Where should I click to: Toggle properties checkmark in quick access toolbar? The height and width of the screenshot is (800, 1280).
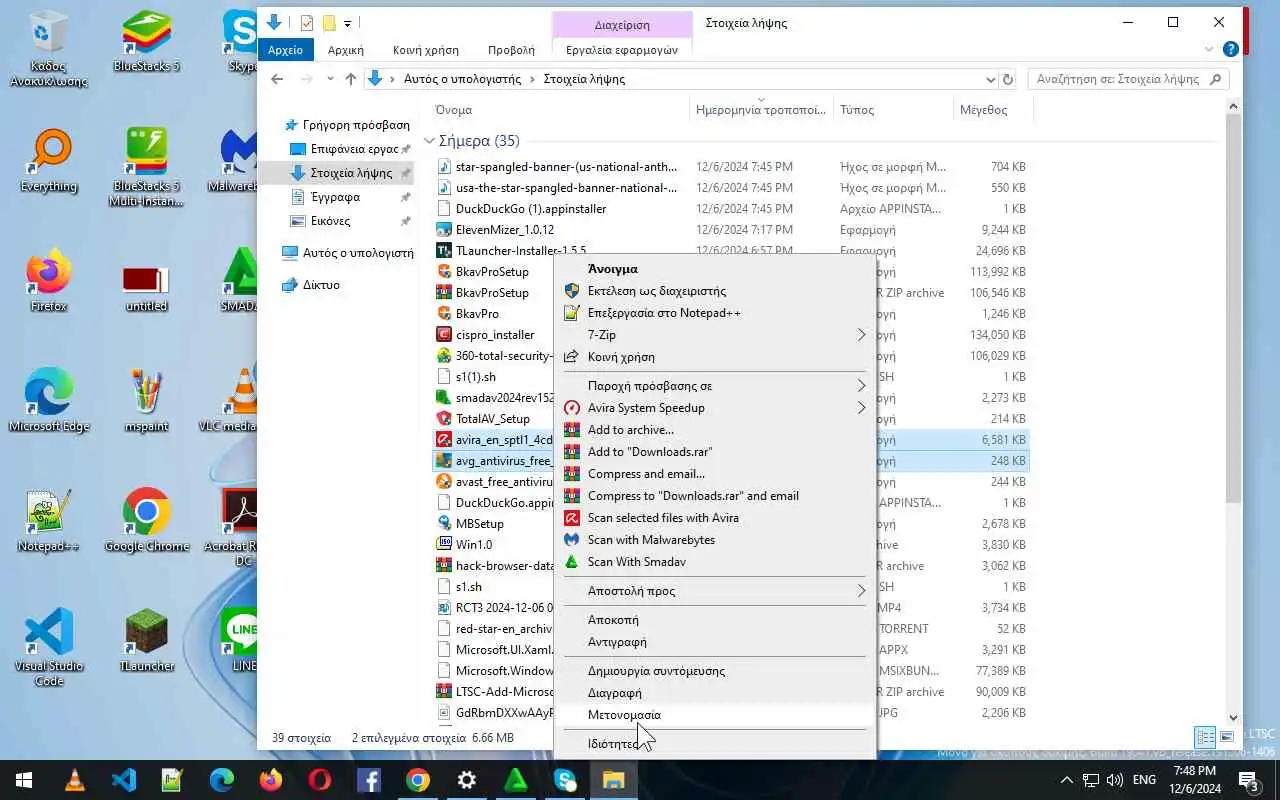tap(306, 23)
